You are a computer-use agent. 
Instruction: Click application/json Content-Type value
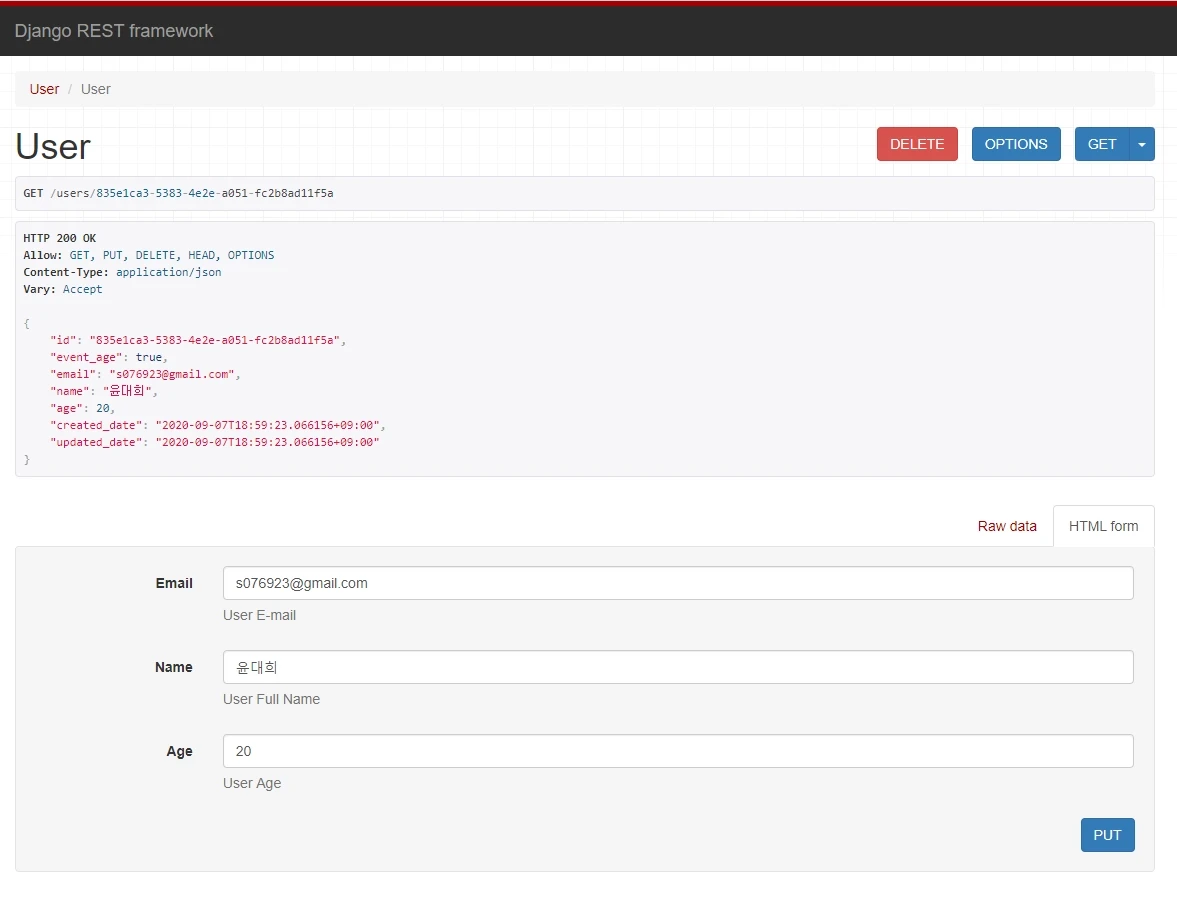(168, 272)
